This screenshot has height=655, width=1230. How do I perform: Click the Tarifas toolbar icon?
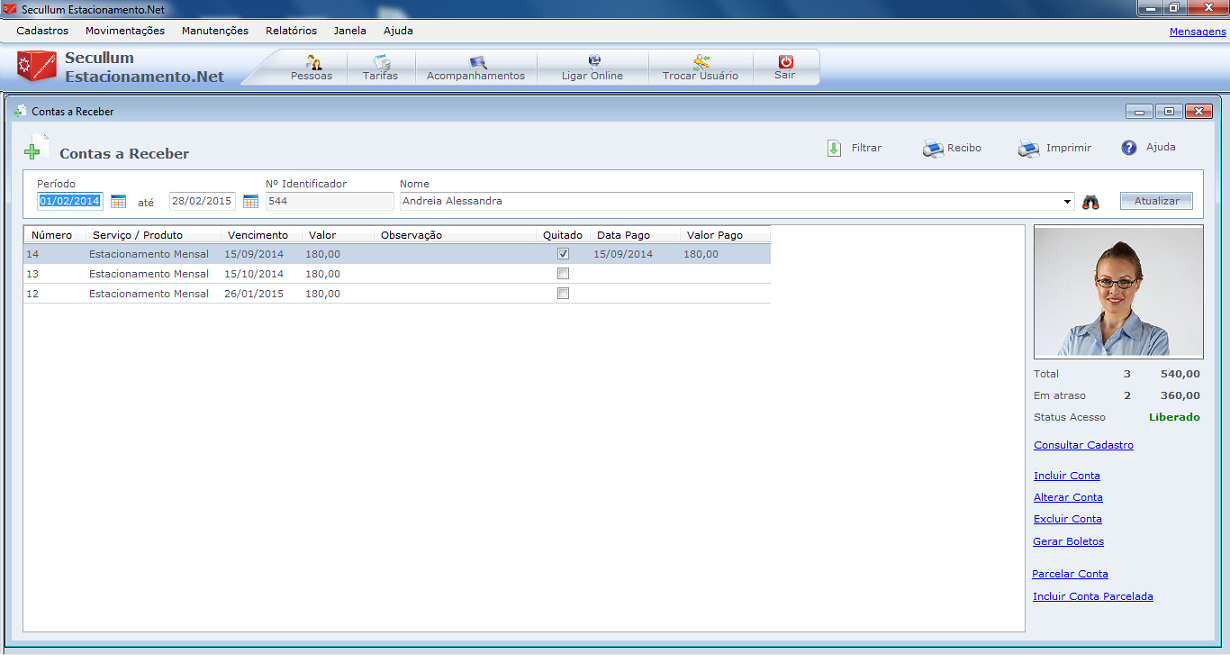(380, 63)
